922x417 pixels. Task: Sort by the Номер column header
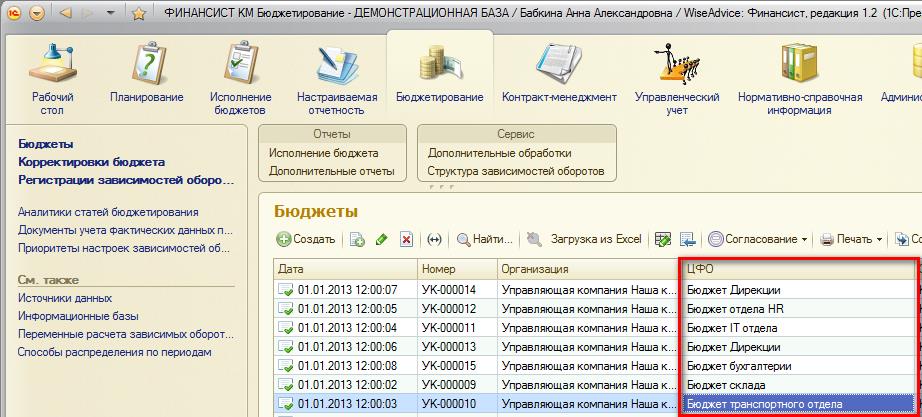coord(457,269)
